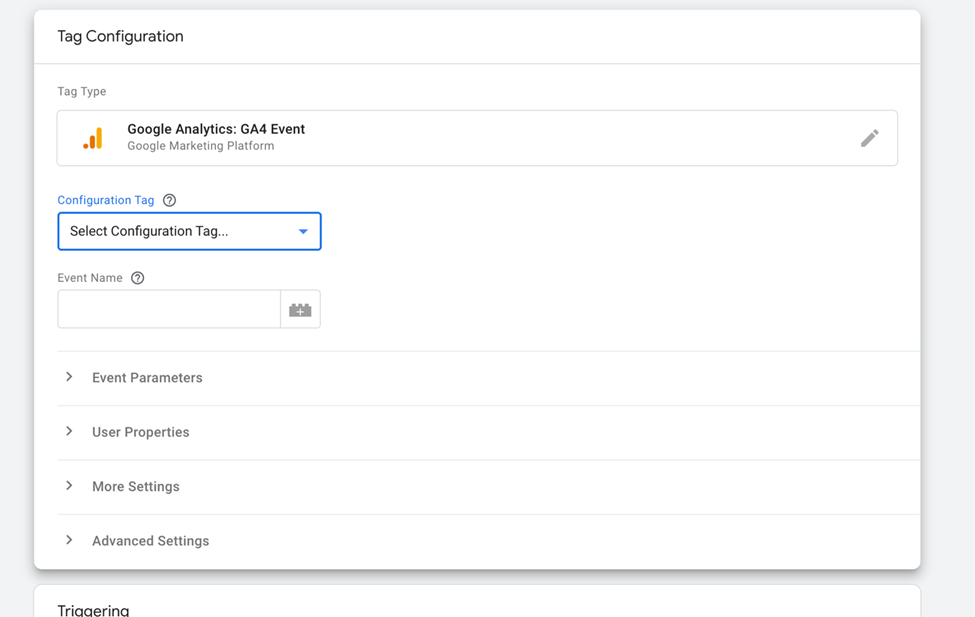Click the chevron beside More Settings

tap(69, 485)
